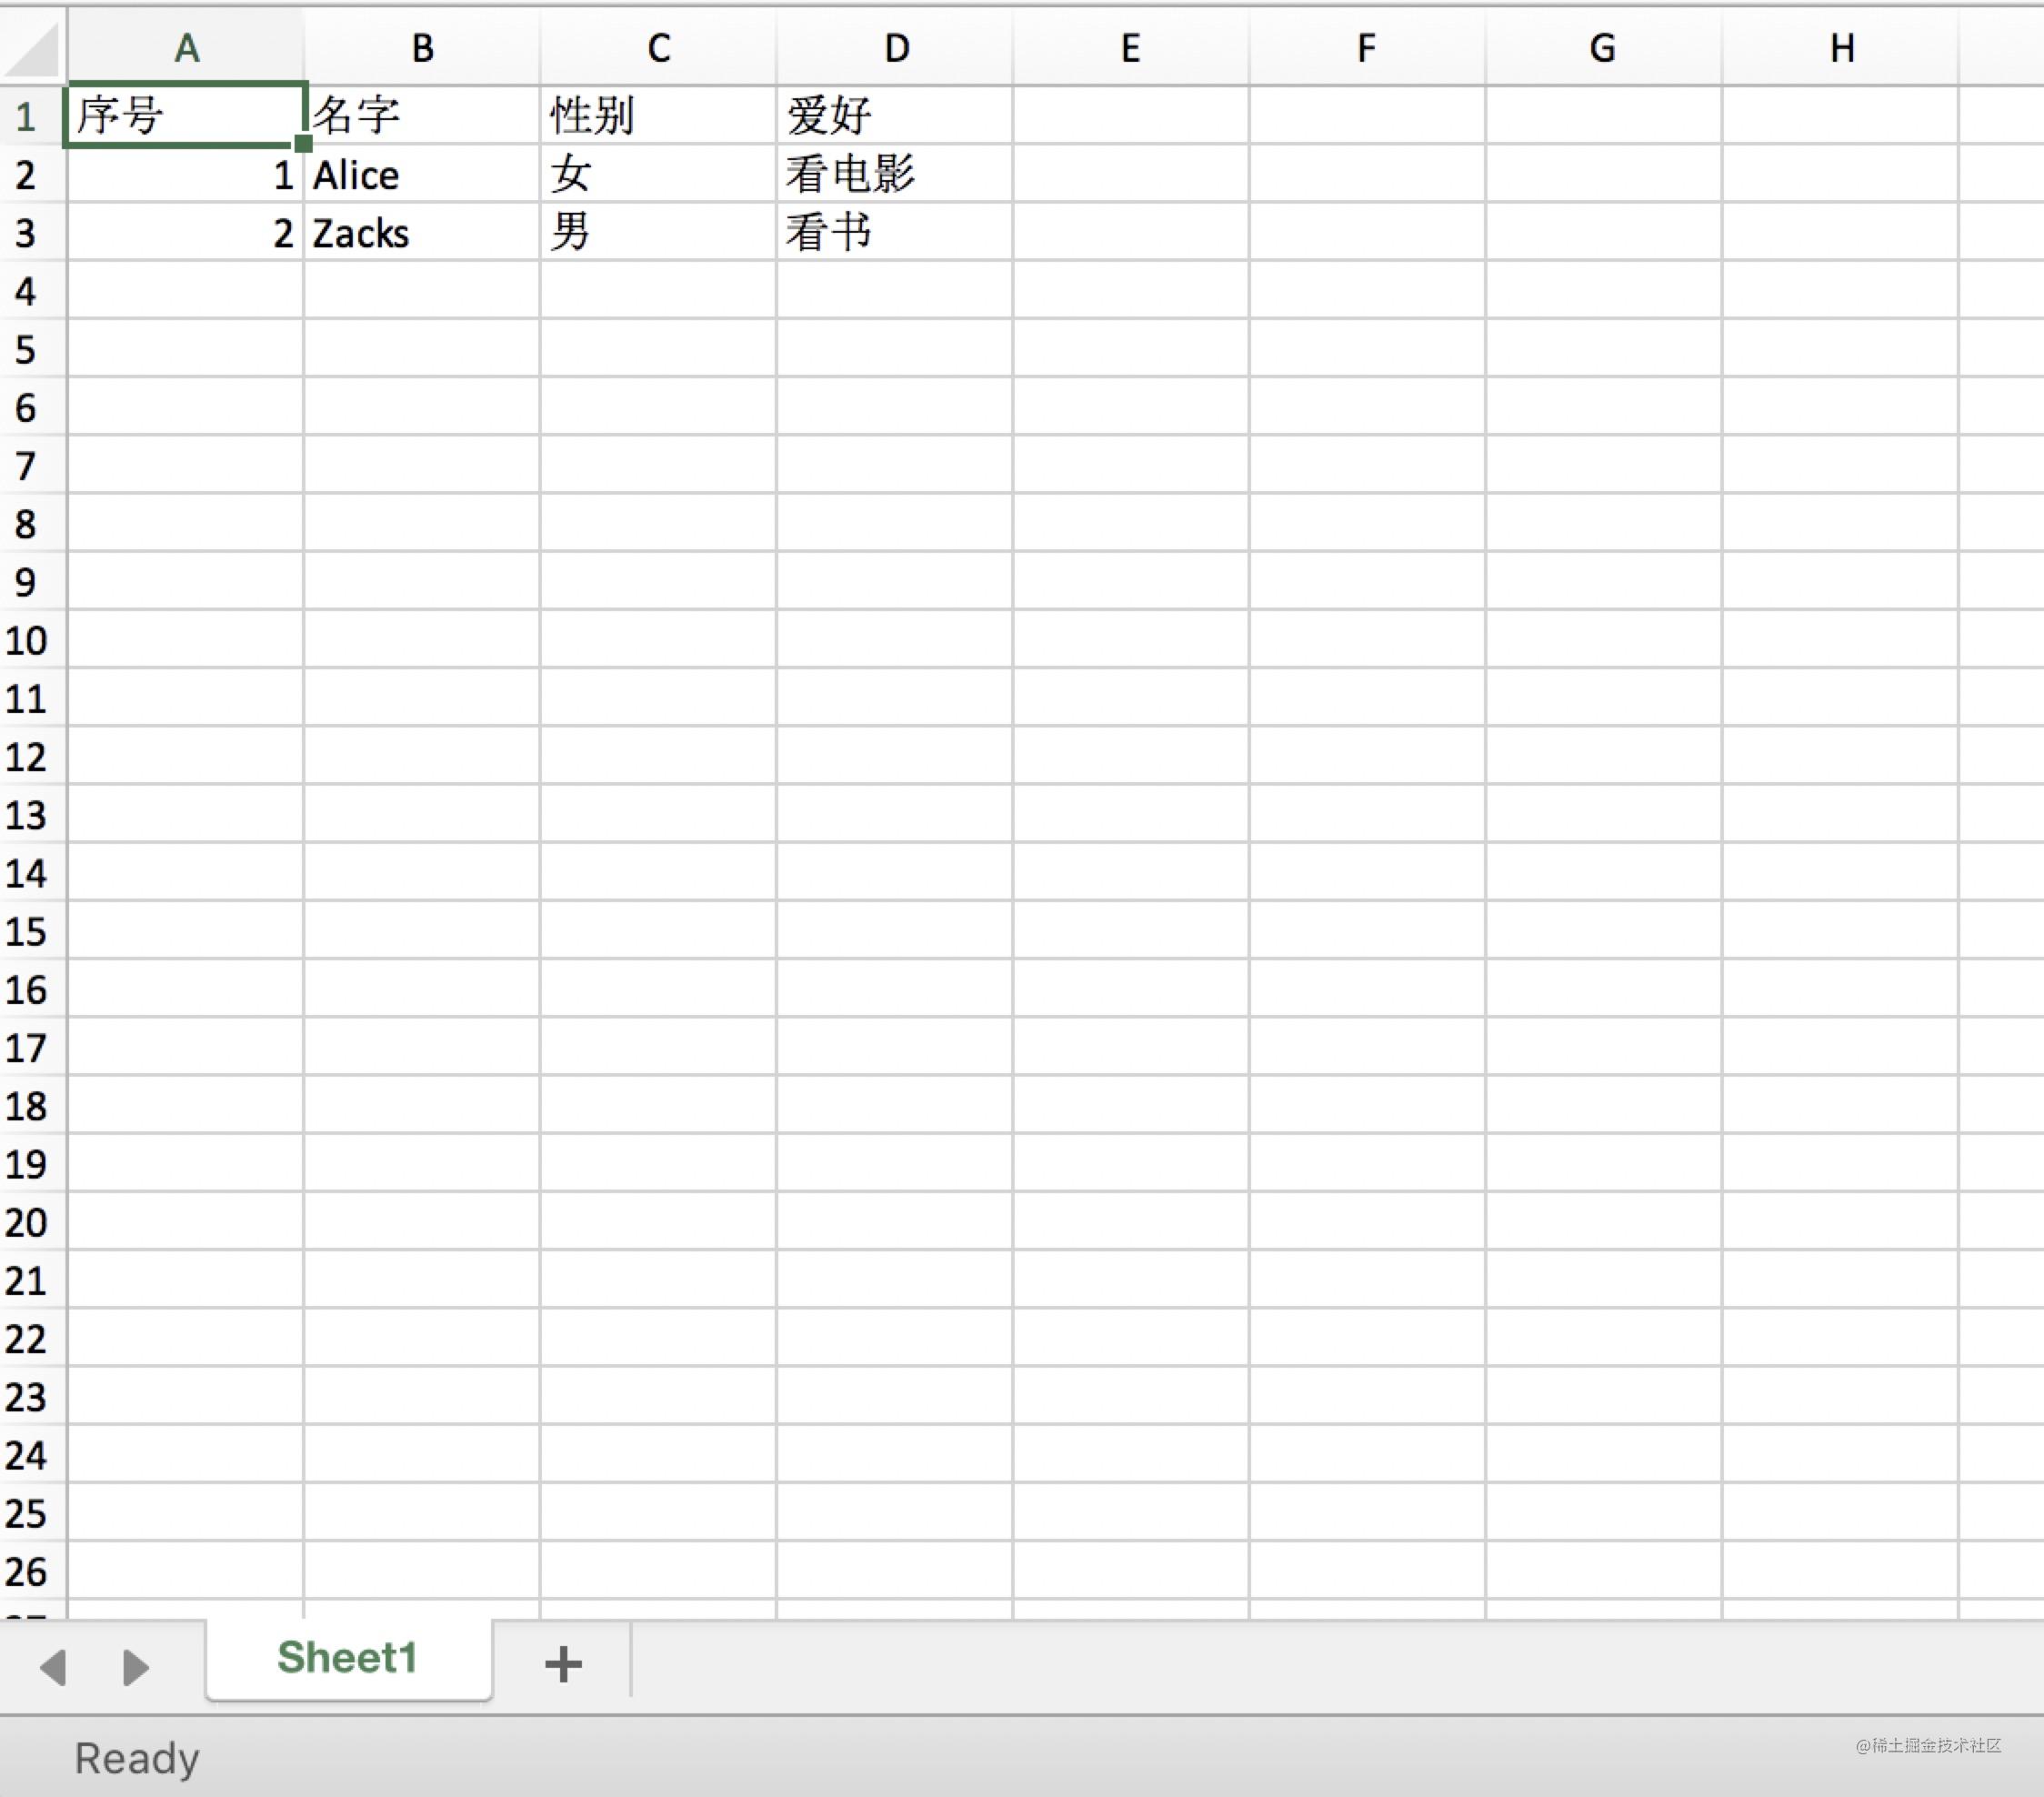This screenshot has height=1797, width=2044.
Task: Click cell containing 女
Action: point(658,174)
